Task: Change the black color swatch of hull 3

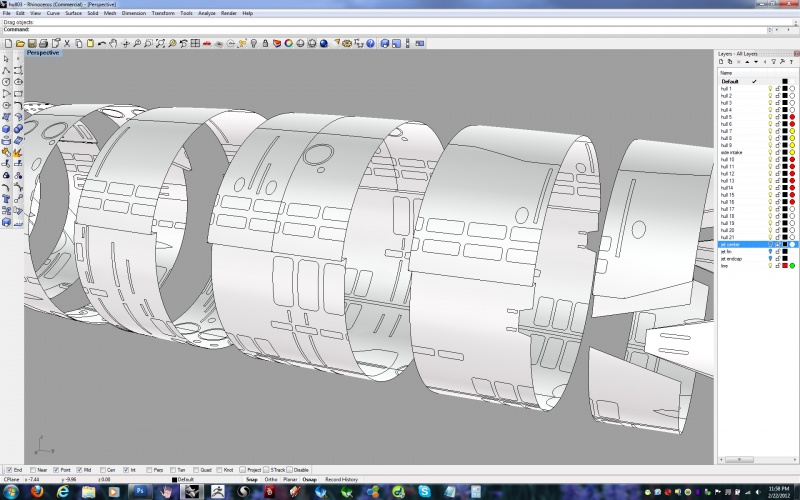Action: point(785,103)
